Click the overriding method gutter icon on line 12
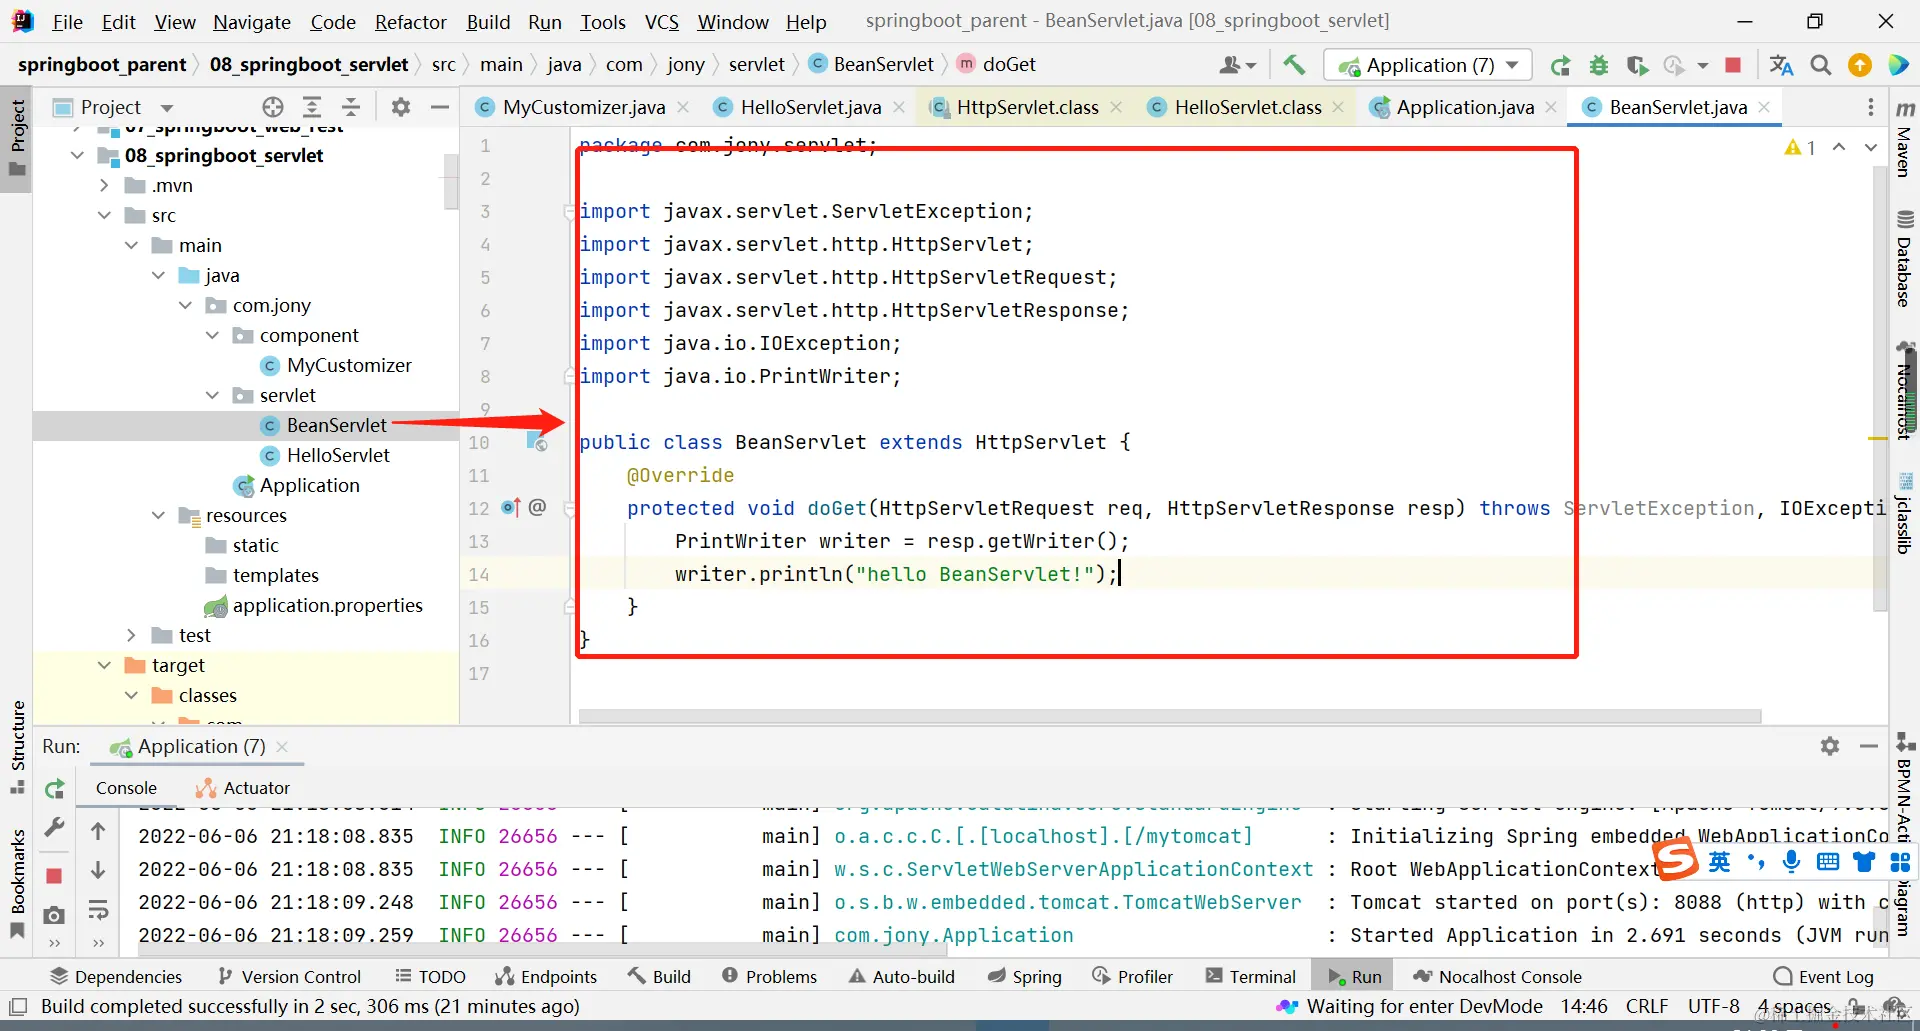 coord(511,507)
